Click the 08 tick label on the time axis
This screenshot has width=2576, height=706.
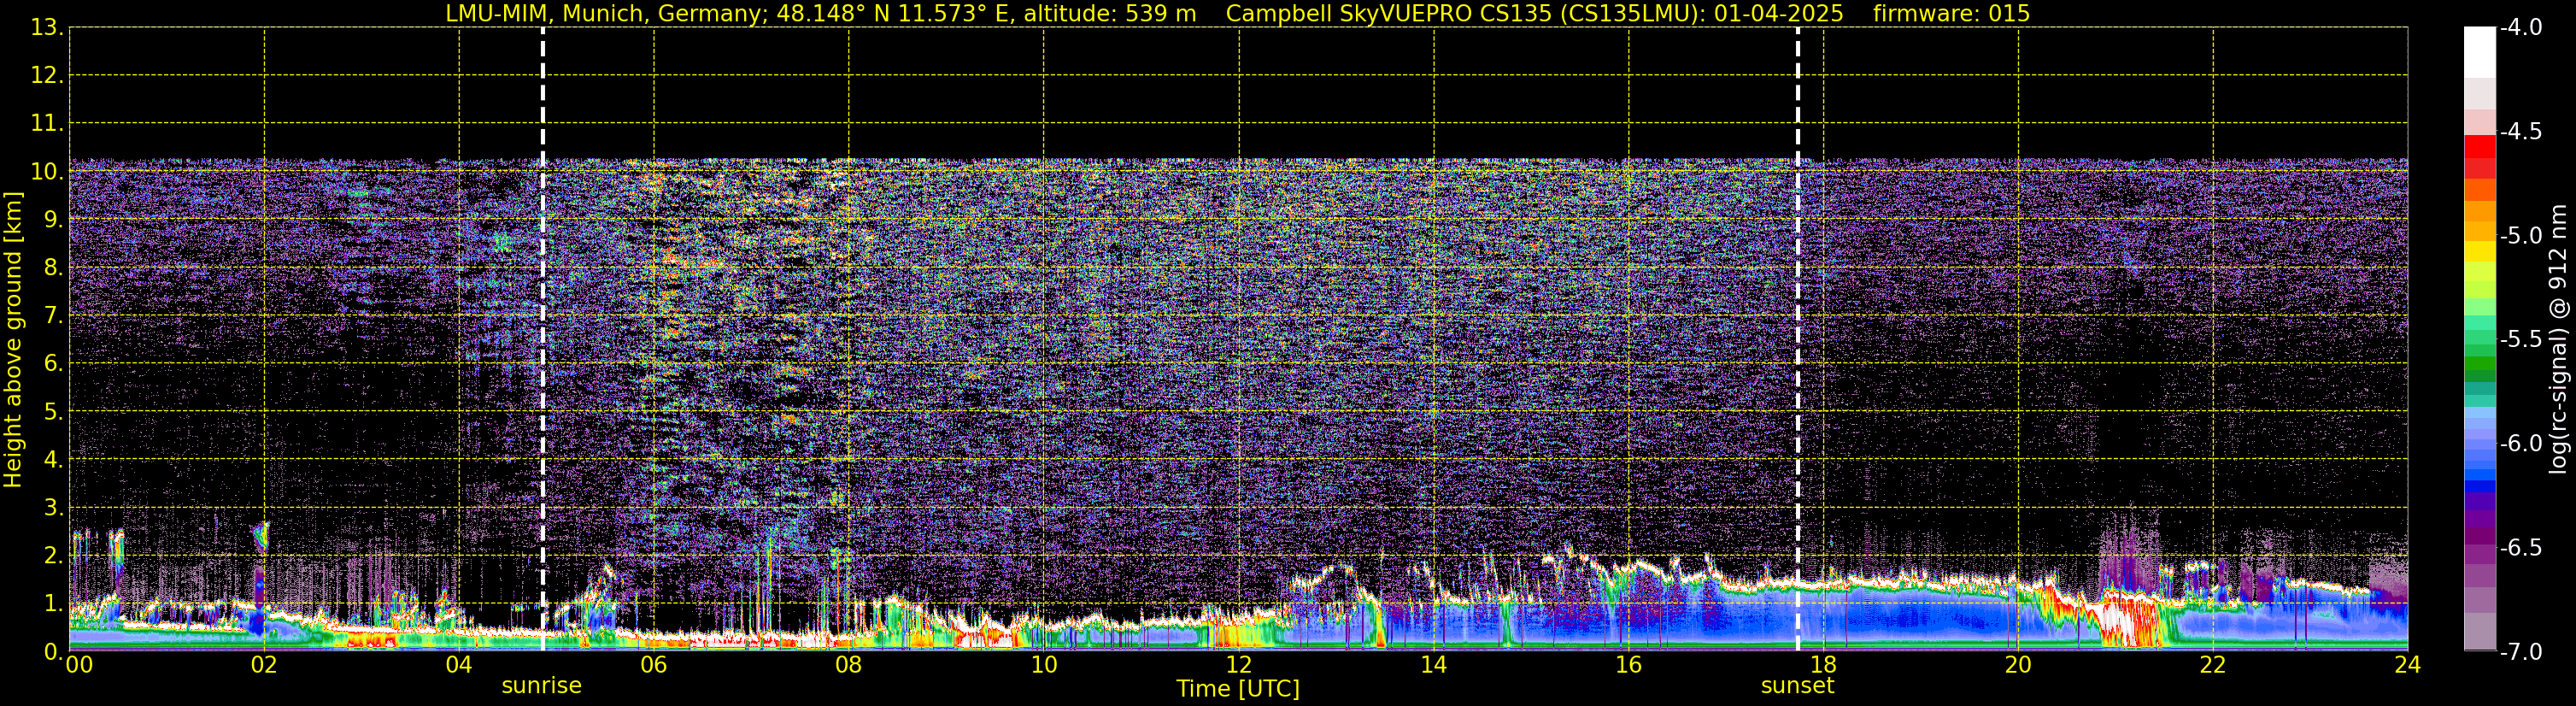(849, 665)
